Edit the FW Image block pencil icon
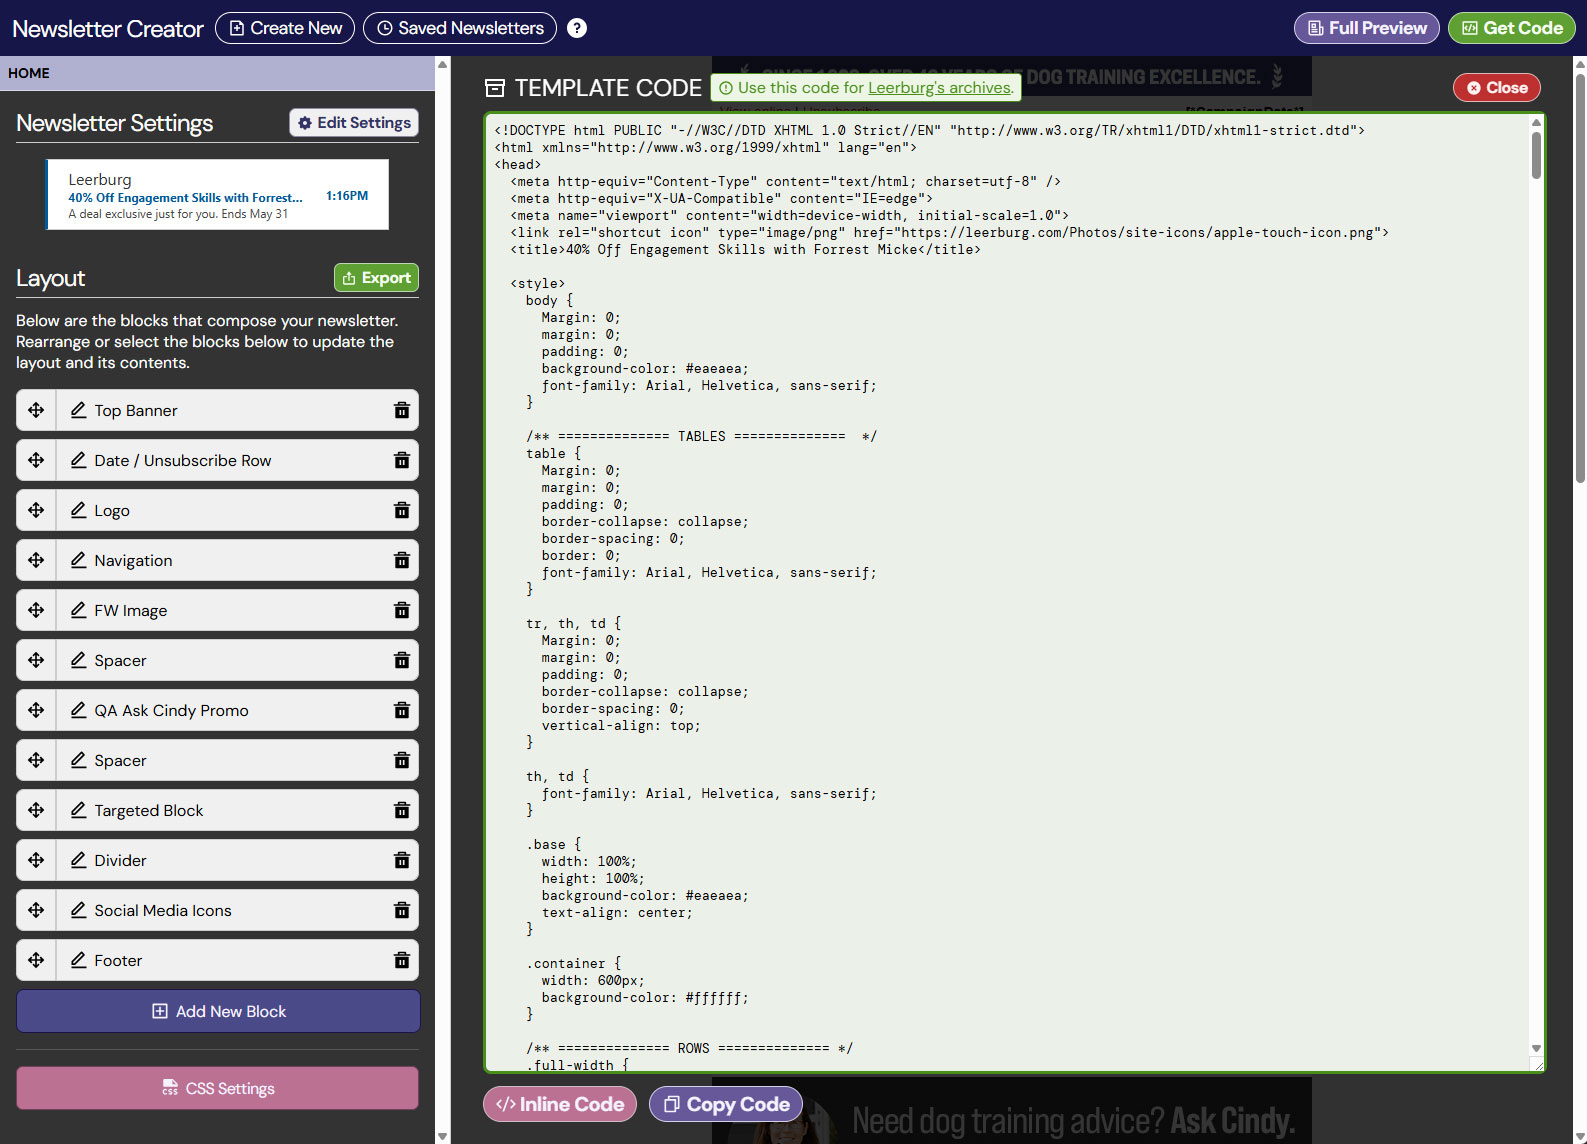The height and width of the screenshot is (1144, 1587). coord(78,610)
